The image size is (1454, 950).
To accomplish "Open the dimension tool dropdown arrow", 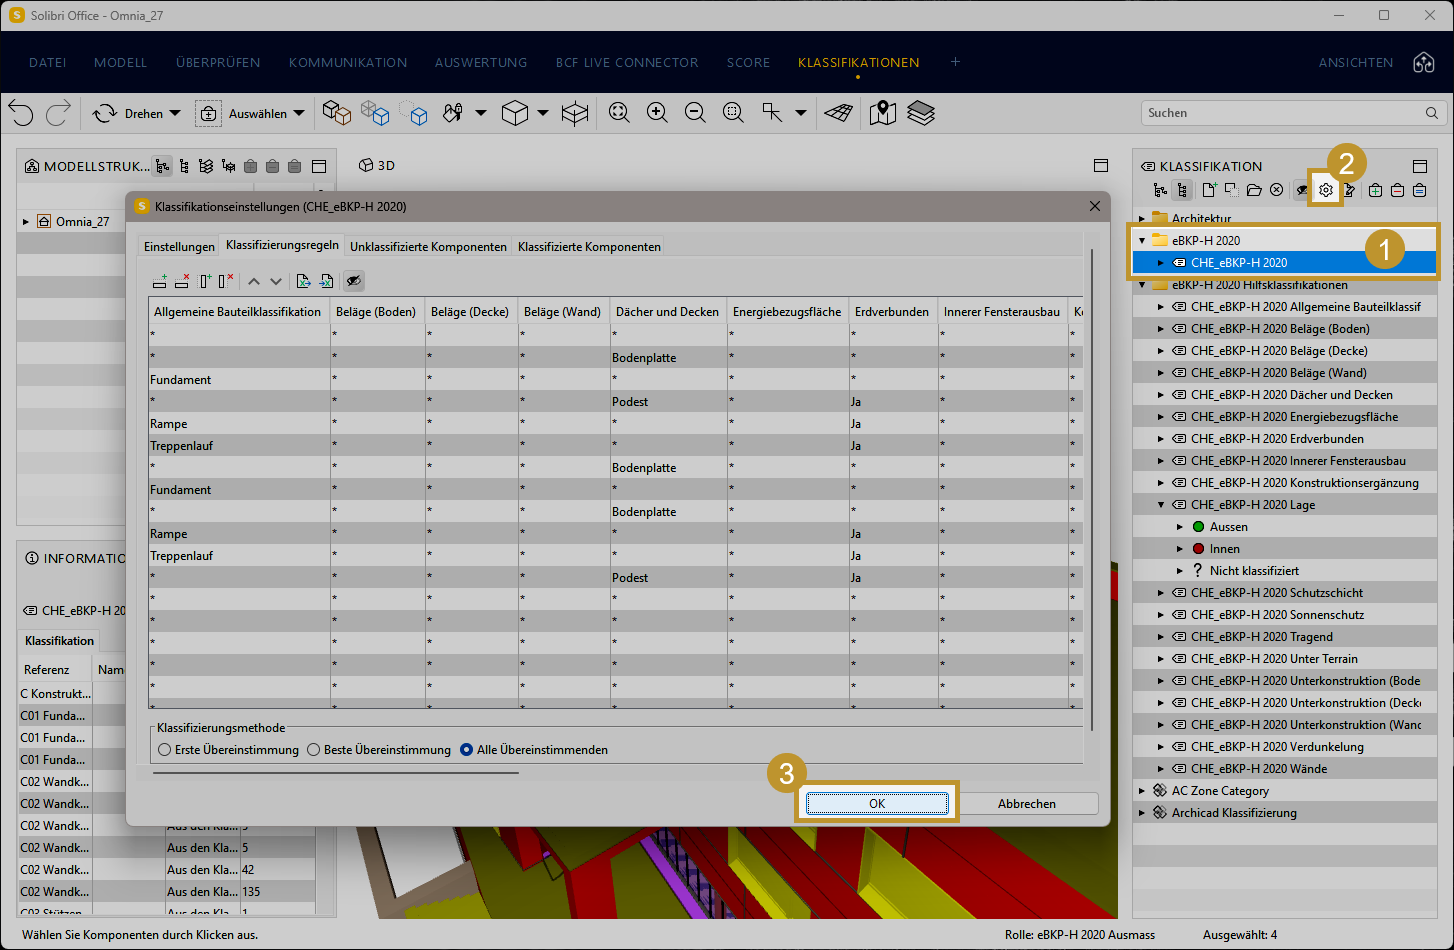I will point(801,113).
